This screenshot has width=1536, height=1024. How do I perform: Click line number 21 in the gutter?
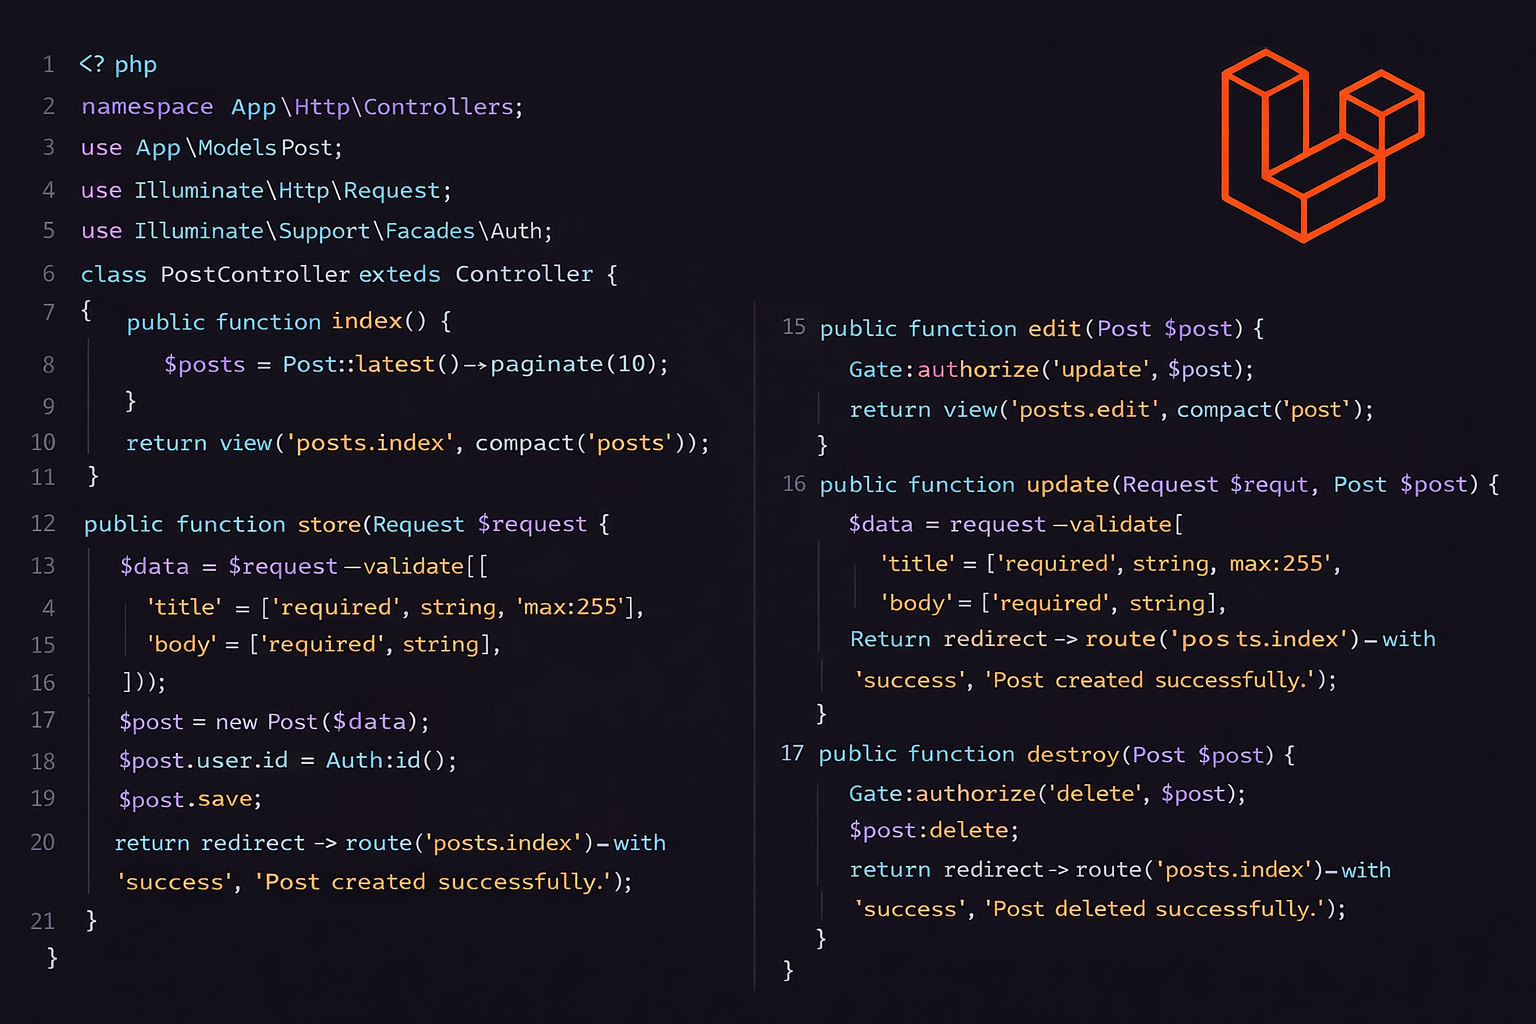pyautogui.click(x=43, y=921)
